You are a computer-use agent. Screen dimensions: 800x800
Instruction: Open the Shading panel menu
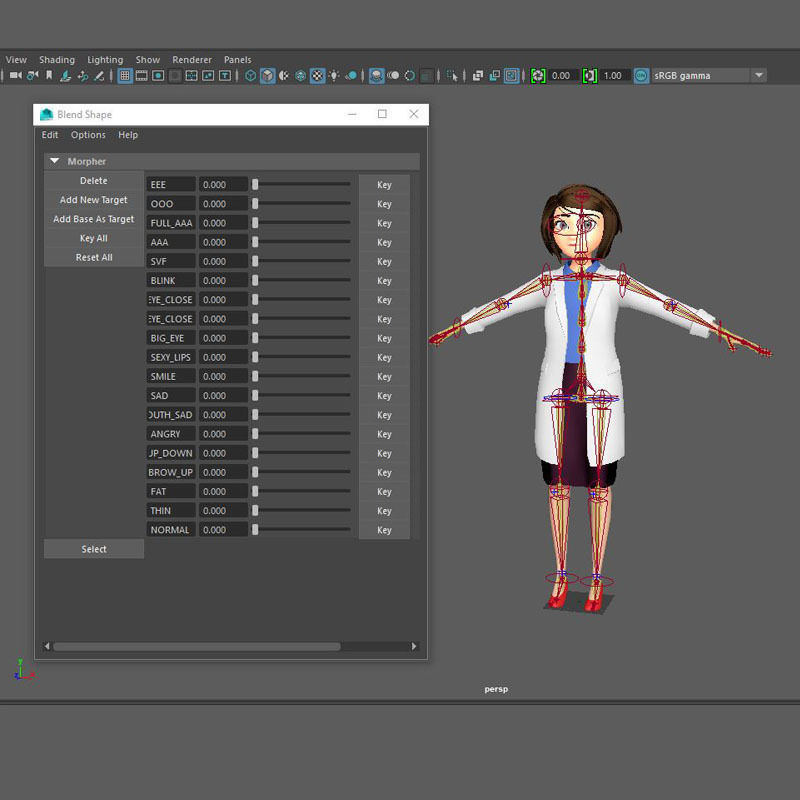[57, 60]
